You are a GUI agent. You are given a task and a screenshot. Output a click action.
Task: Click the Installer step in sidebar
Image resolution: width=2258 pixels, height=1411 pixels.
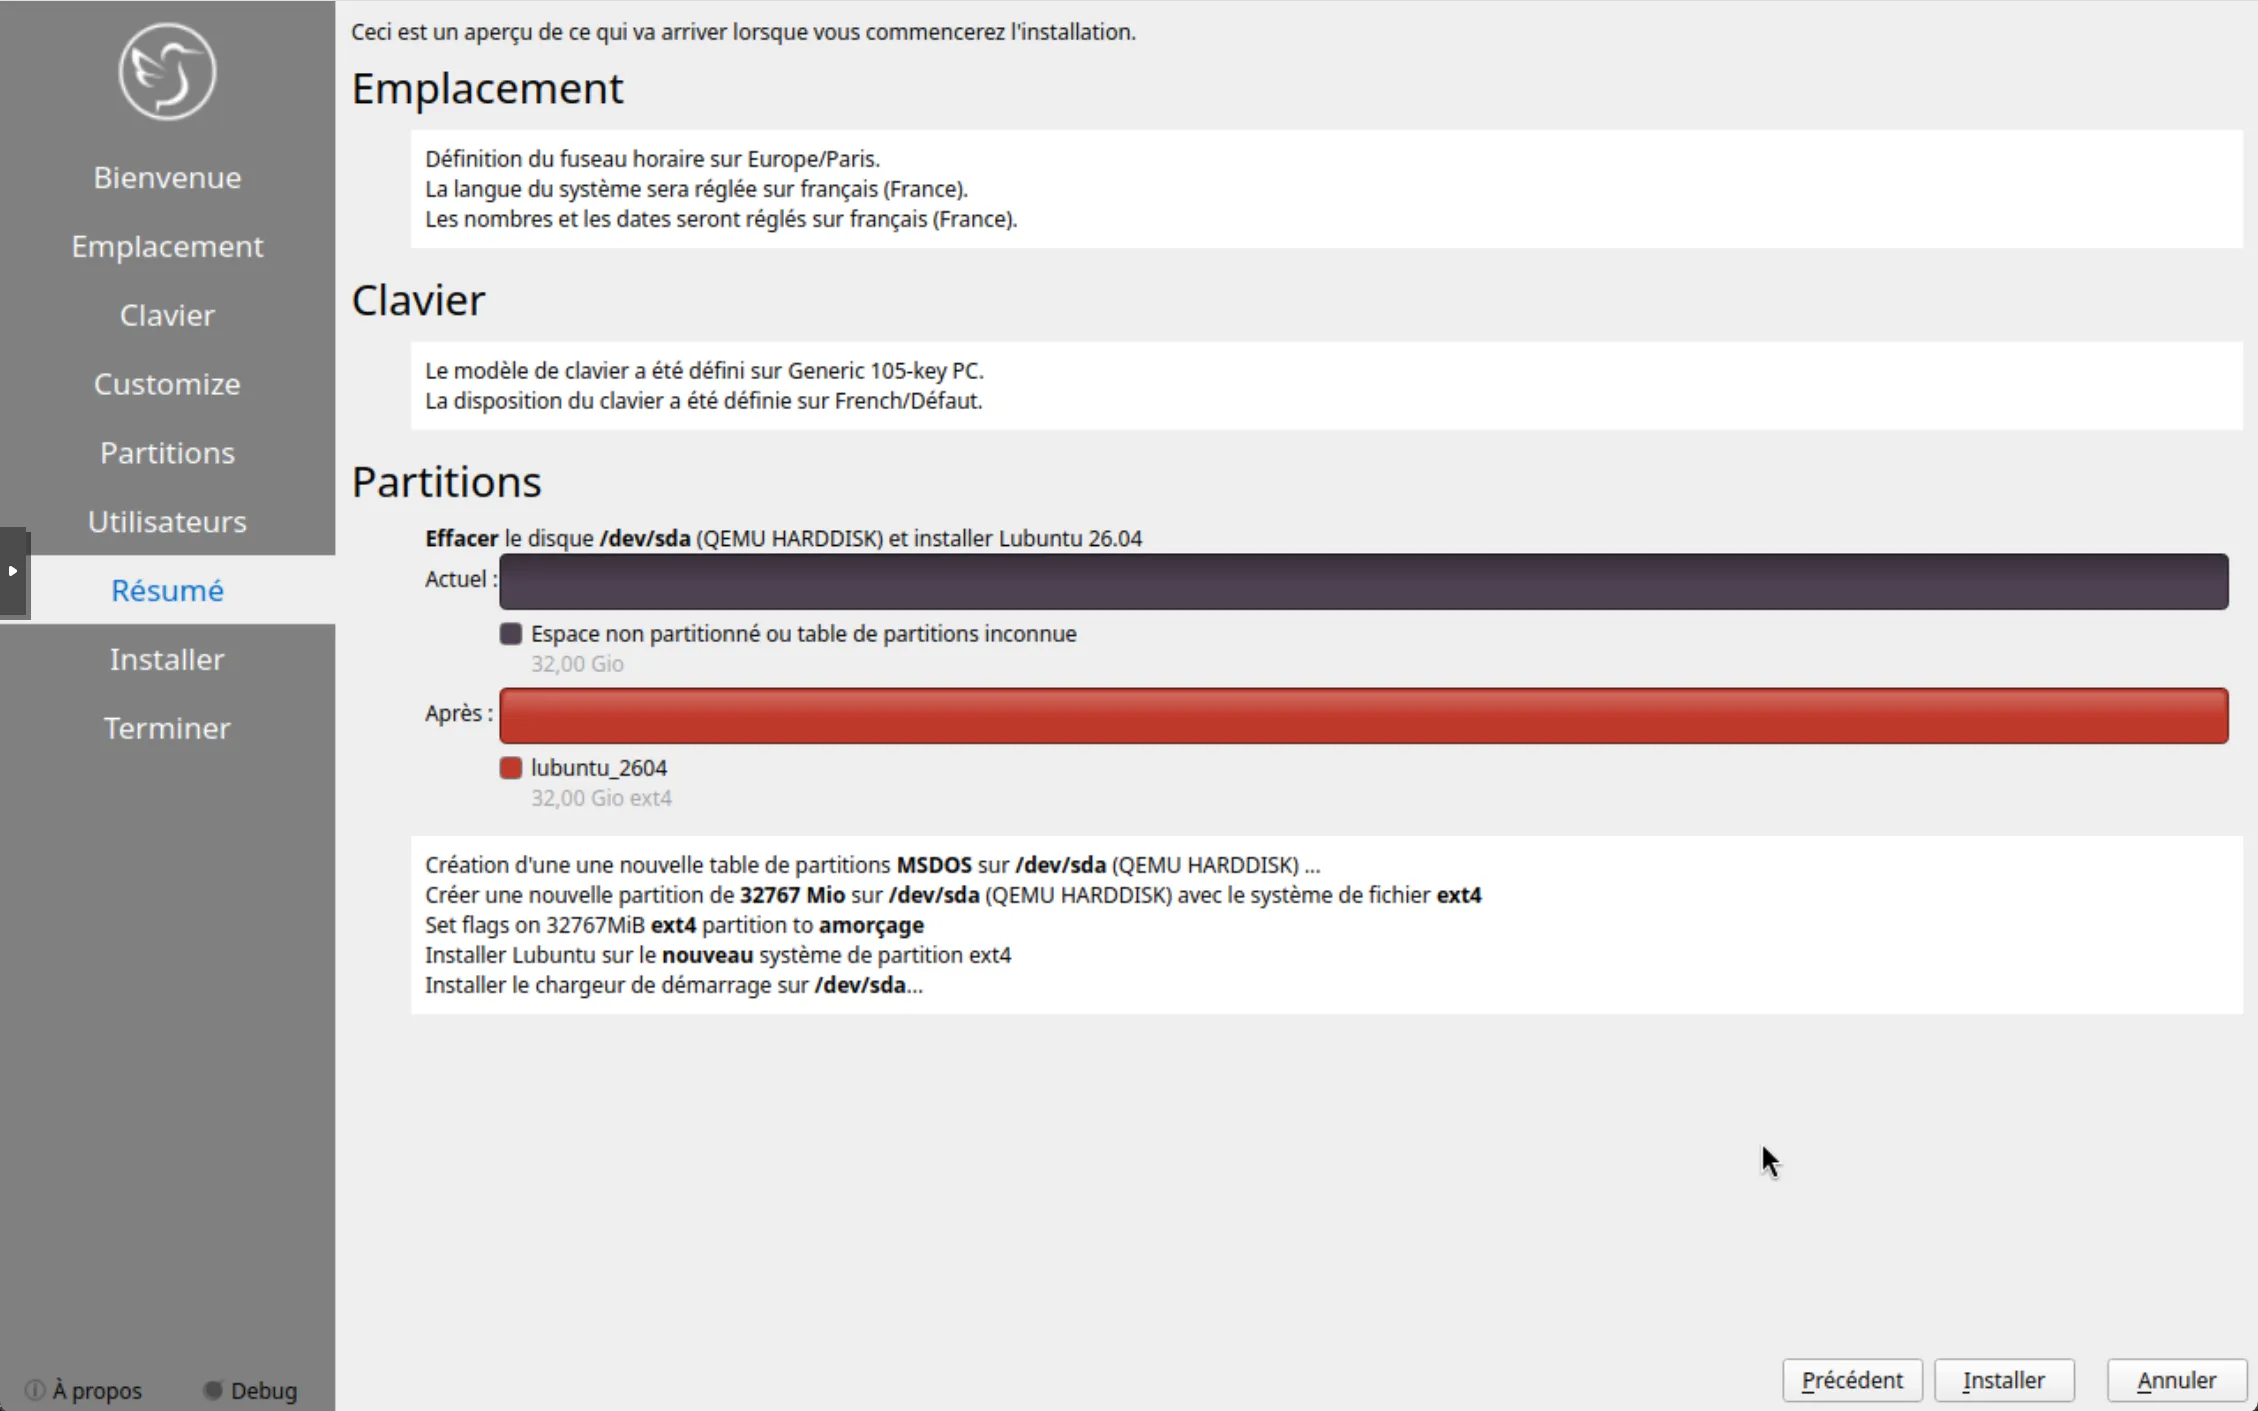click(167, 659)
